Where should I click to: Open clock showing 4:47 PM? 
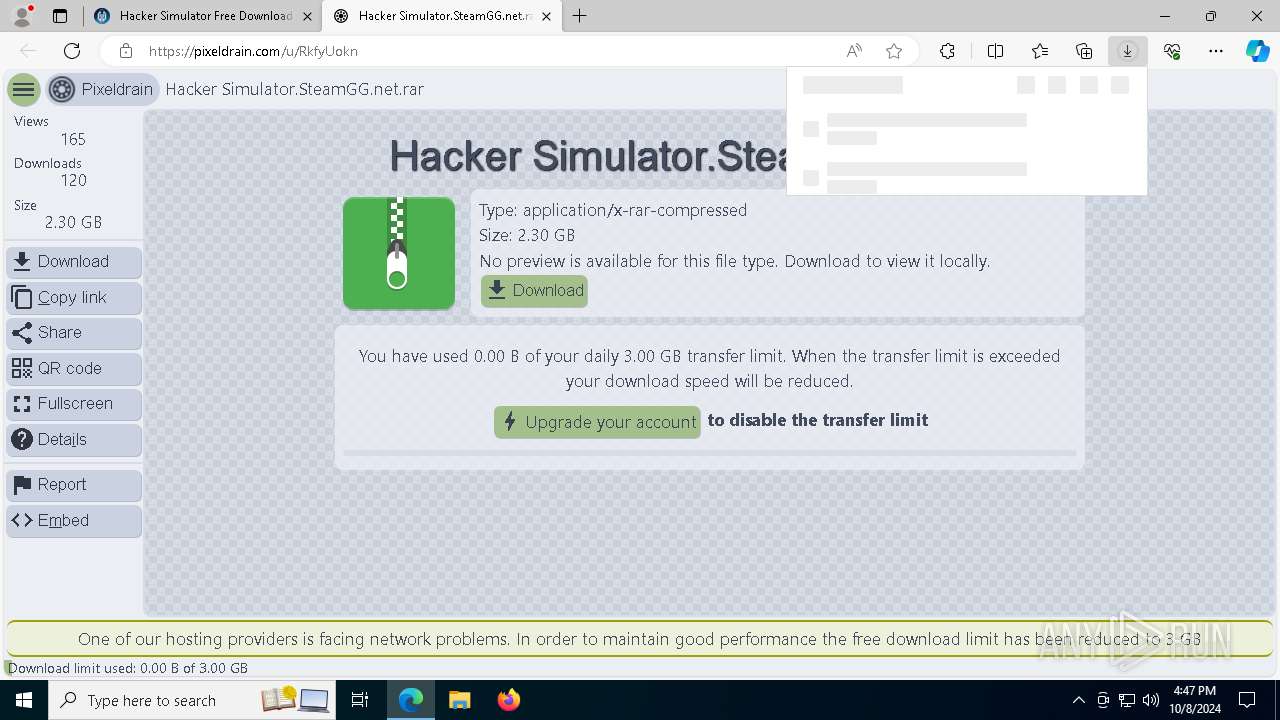tap(1195, 700)
